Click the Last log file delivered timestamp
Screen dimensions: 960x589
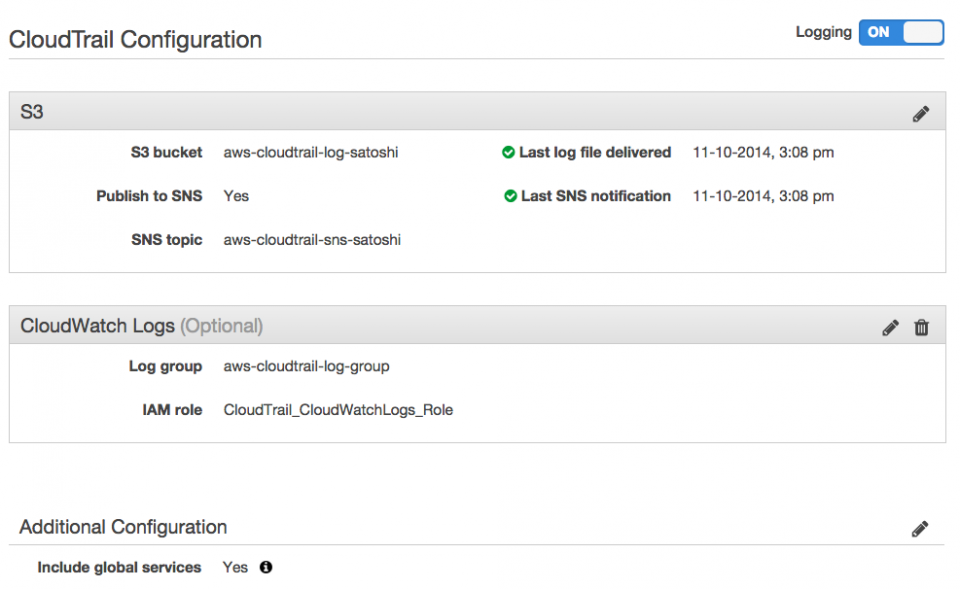763,152
